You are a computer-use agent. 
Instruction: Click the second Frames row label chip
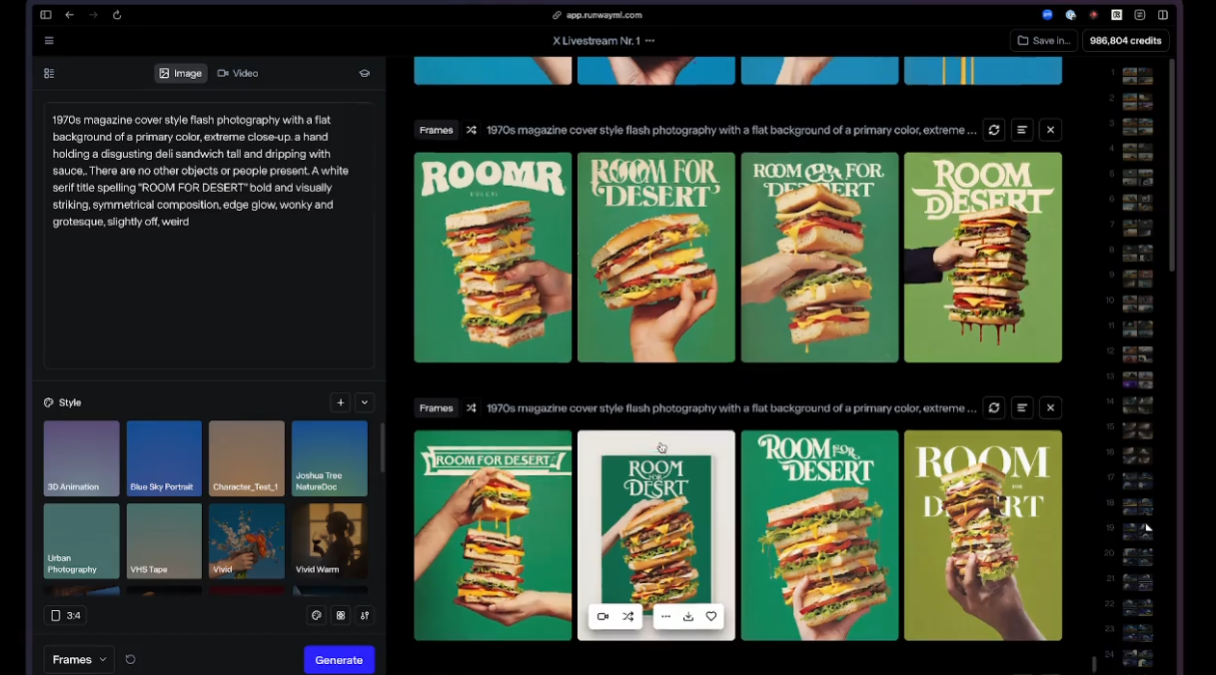tap(436, 408)
